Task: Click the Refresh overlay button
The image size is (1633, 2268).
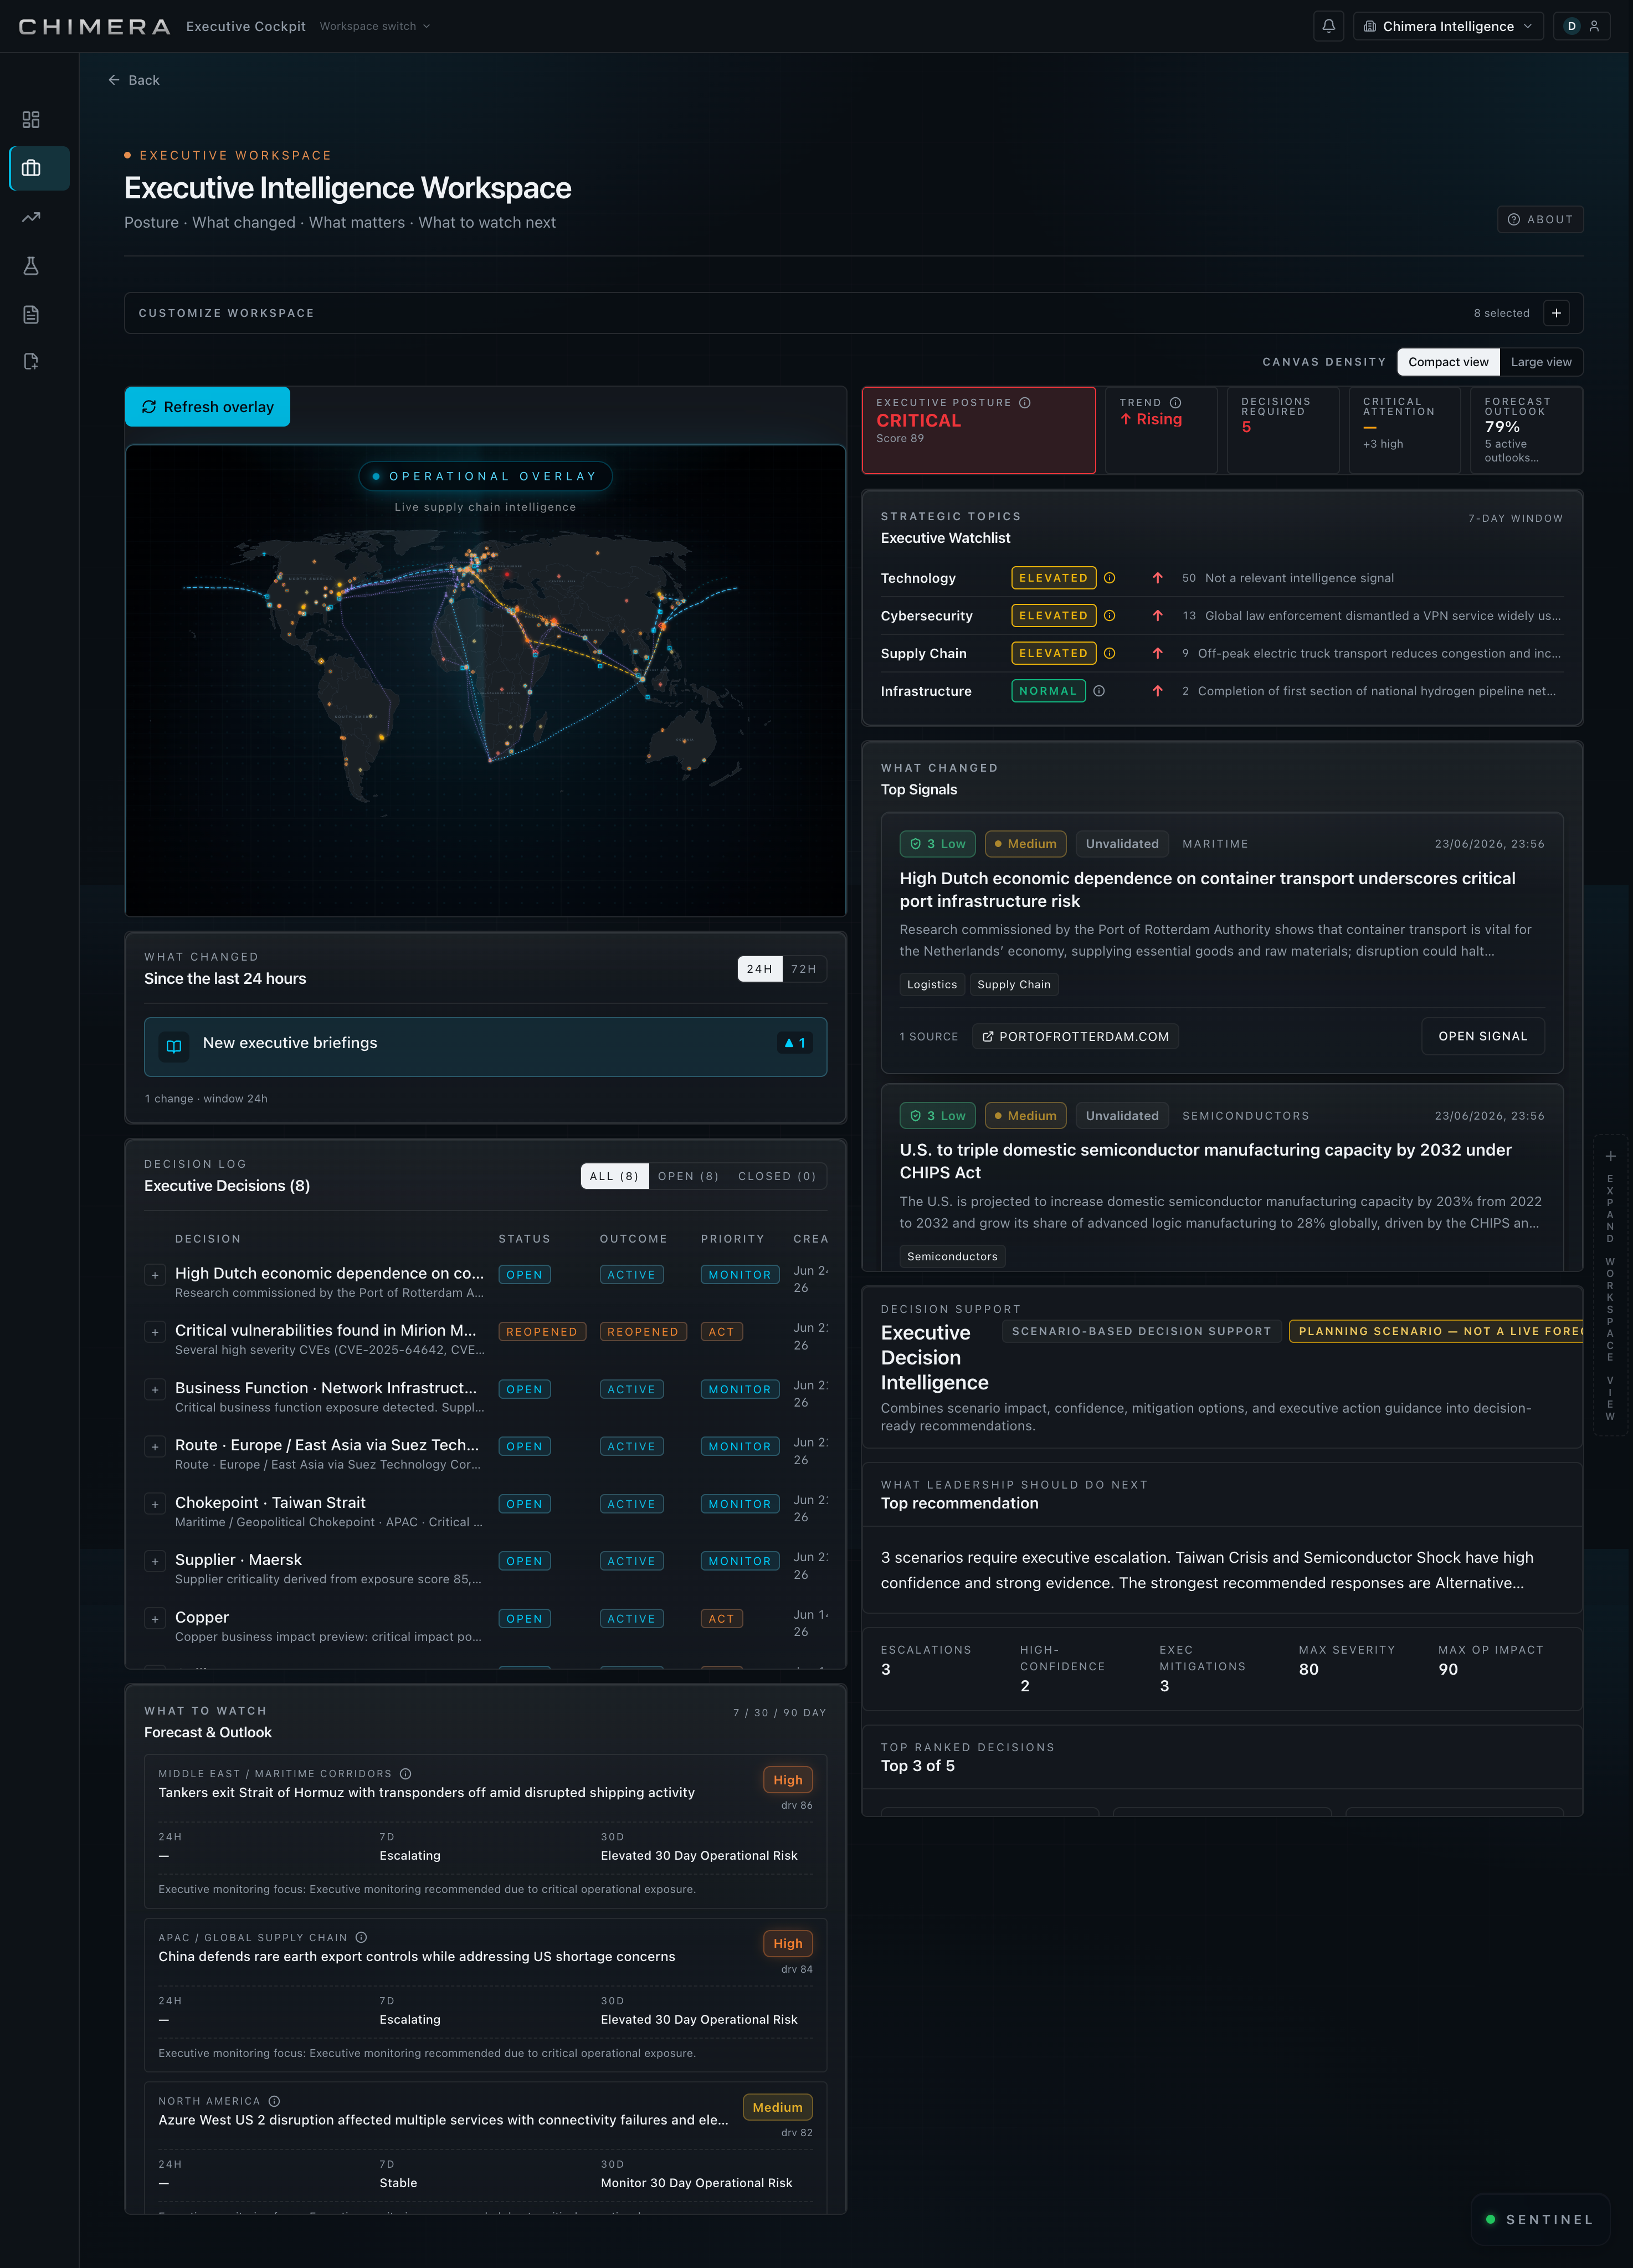Action: (207, 407)
